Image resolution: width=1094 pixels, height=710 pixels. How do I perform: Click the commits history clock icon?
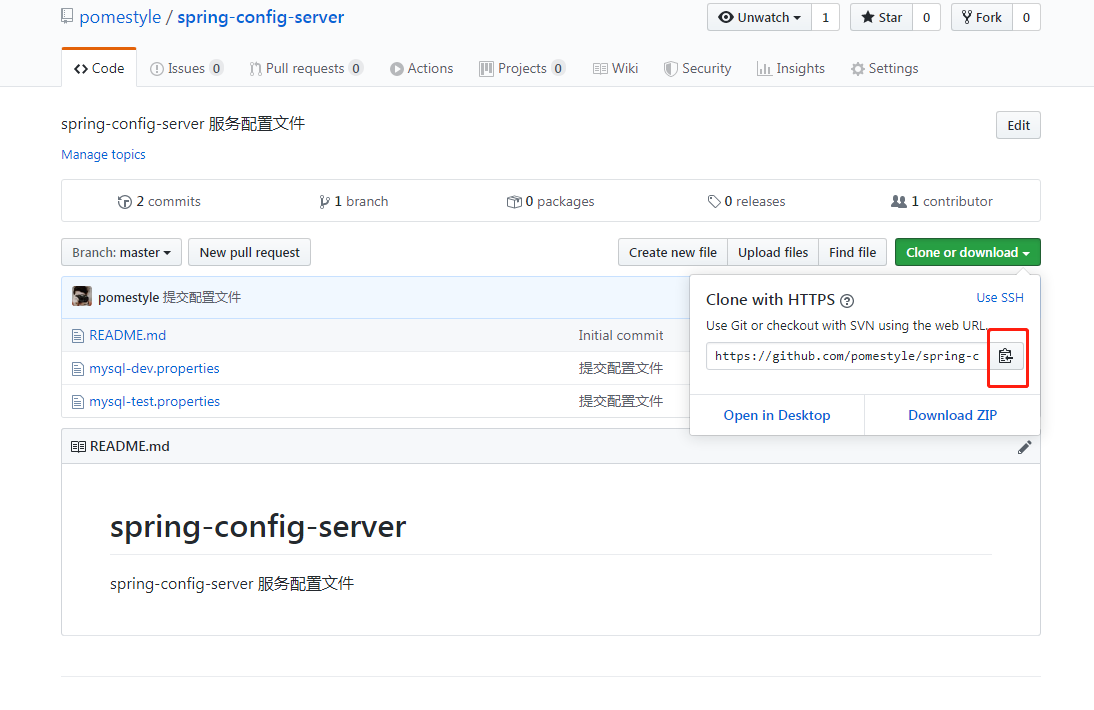(x=125, y=202)
